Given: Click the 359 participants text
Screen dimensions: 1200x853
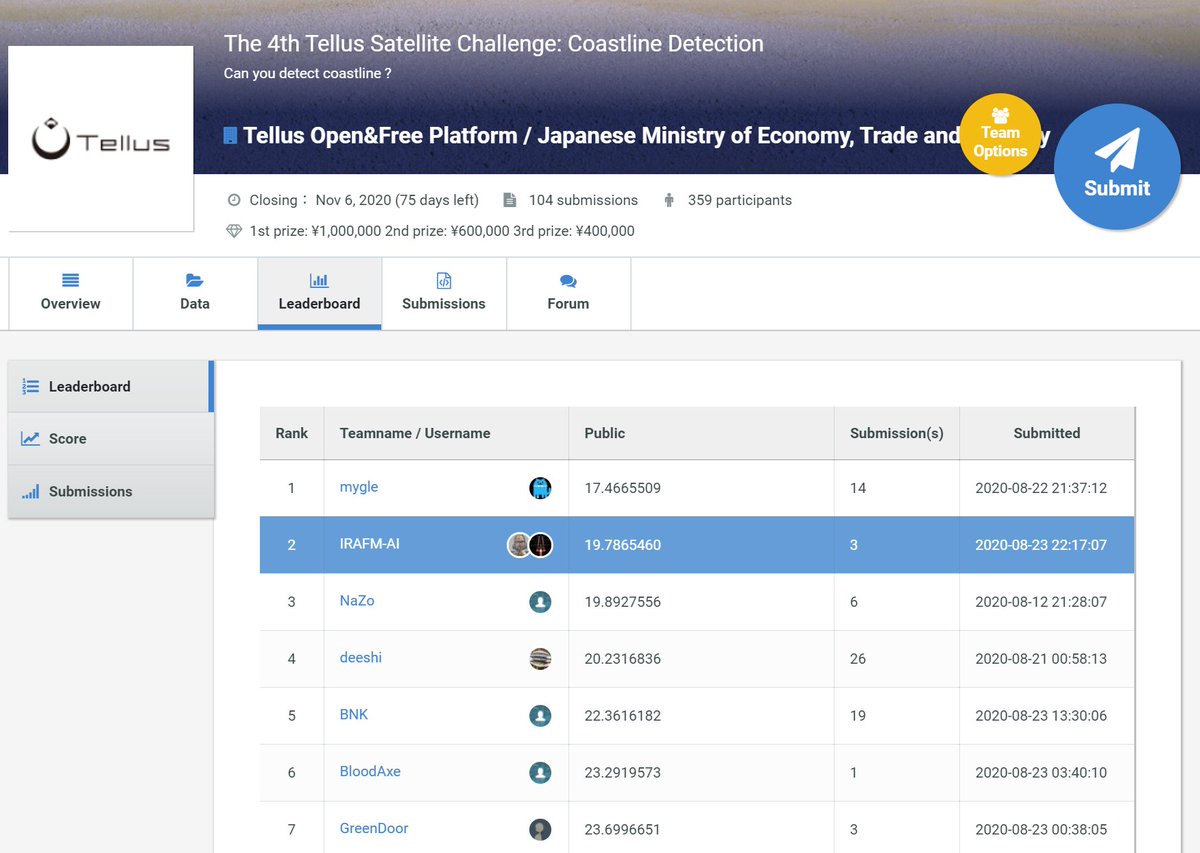Looking at the screenshot, I should point(740,200).
